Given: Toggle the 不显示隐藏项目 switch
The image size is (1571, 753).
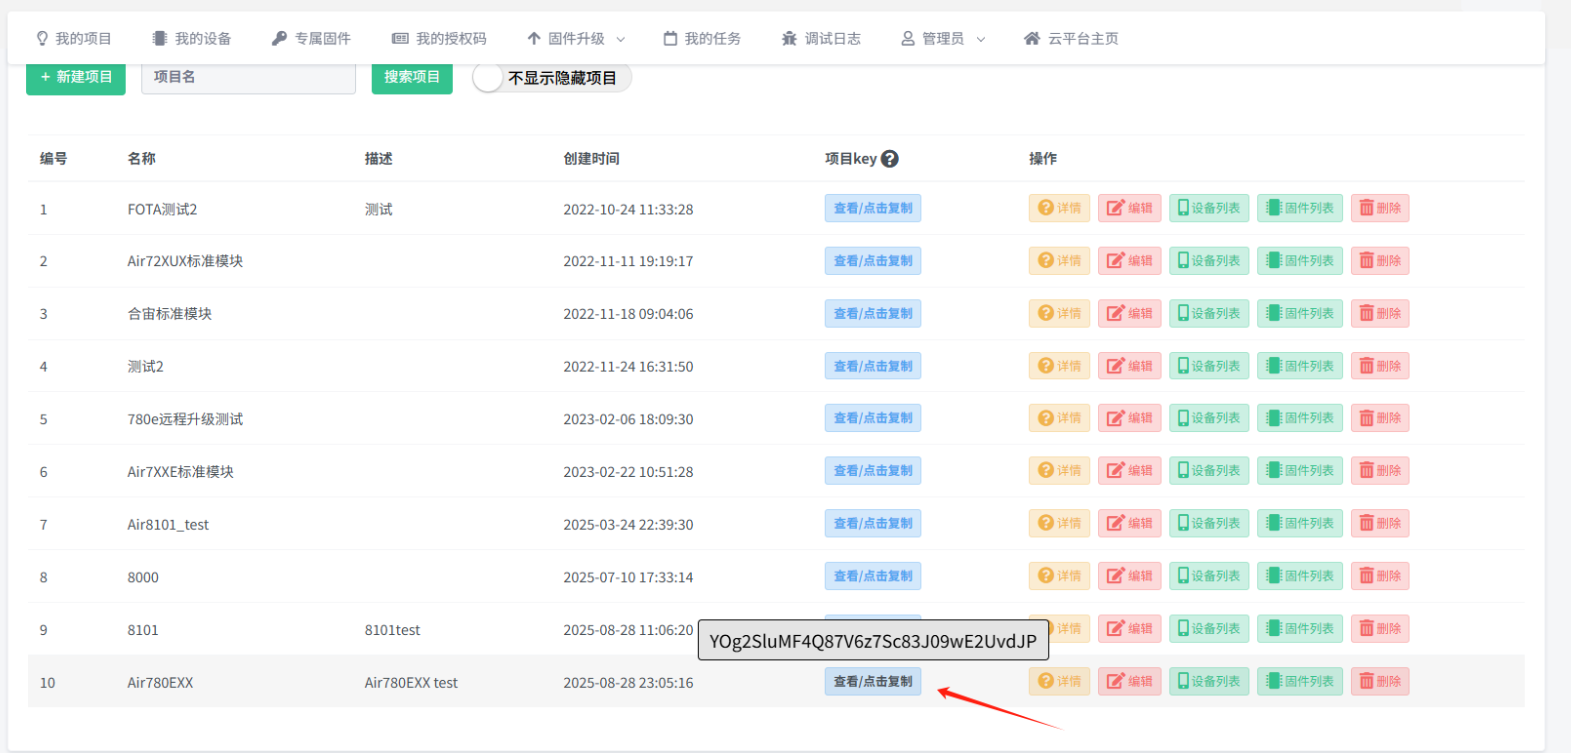Looking at the screenshot, I should click(x=488, y=78).
